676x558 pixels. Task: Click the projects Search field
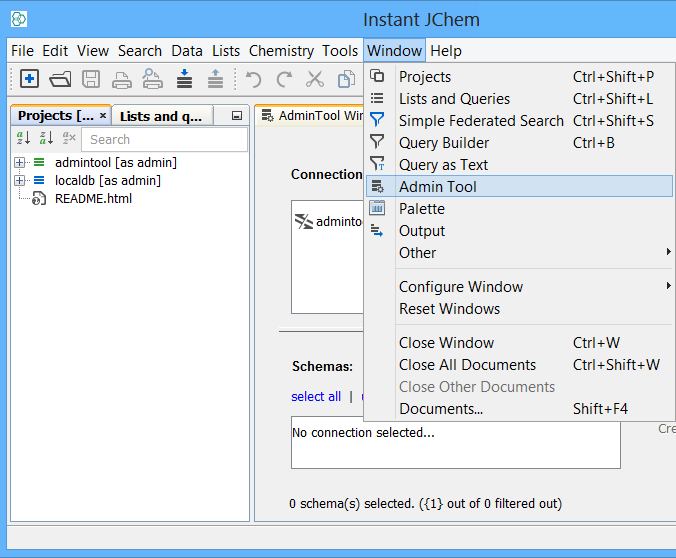165,139
